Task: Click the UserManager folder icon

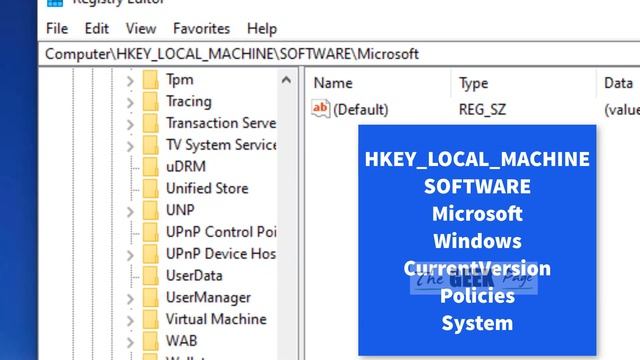Action: 151,298
